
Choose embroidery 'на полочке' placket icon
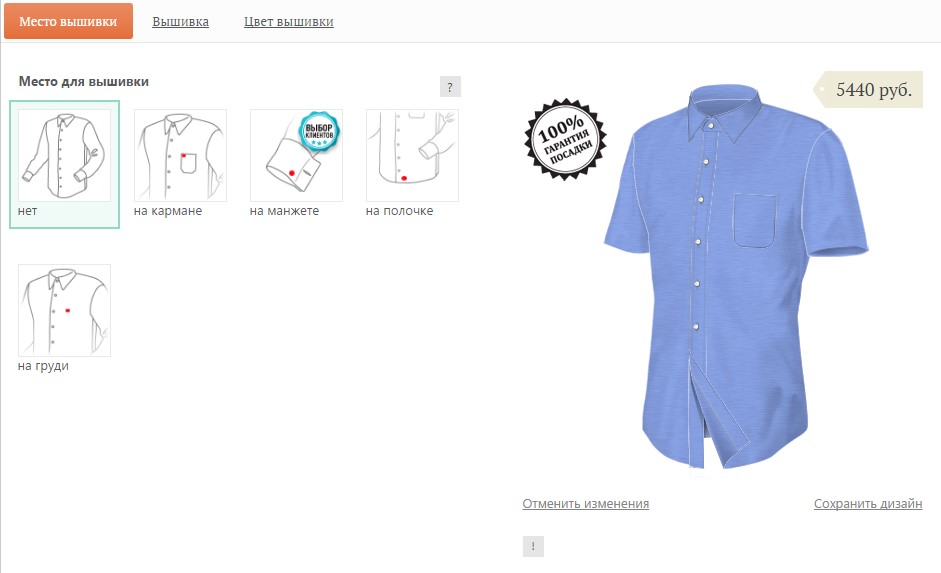(x=412, y=155)
